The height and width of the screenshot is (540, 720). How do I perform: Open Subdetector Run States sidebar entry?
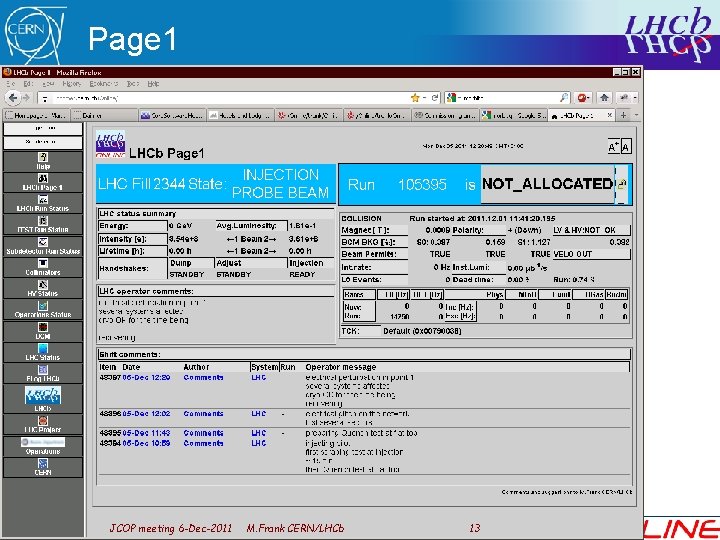pyautogui.click(x=43, y=246)
